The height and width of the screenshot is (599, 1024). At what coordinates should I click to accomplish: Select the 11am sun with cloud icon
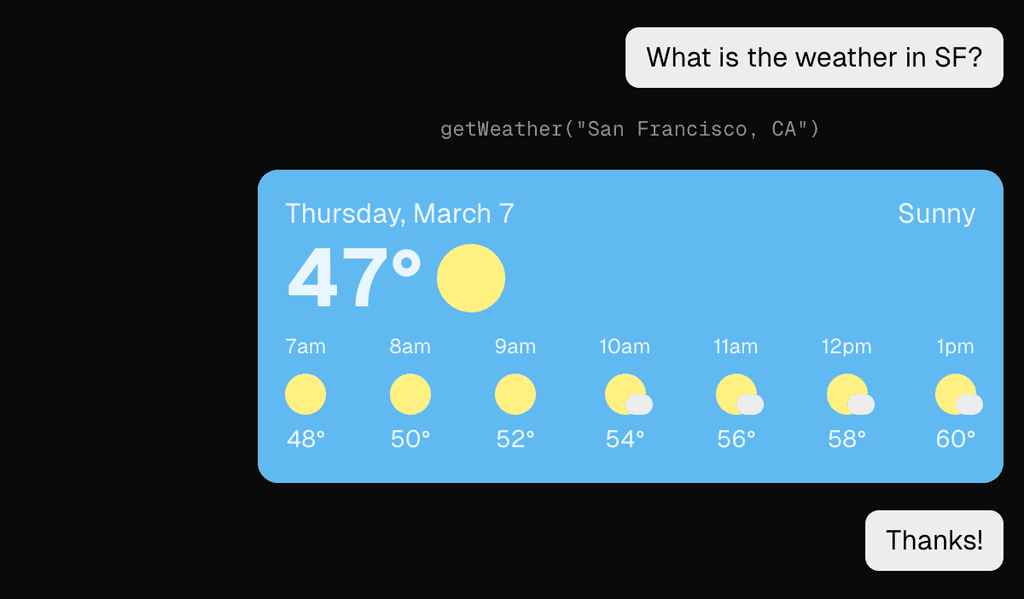[x=736, y=393]
